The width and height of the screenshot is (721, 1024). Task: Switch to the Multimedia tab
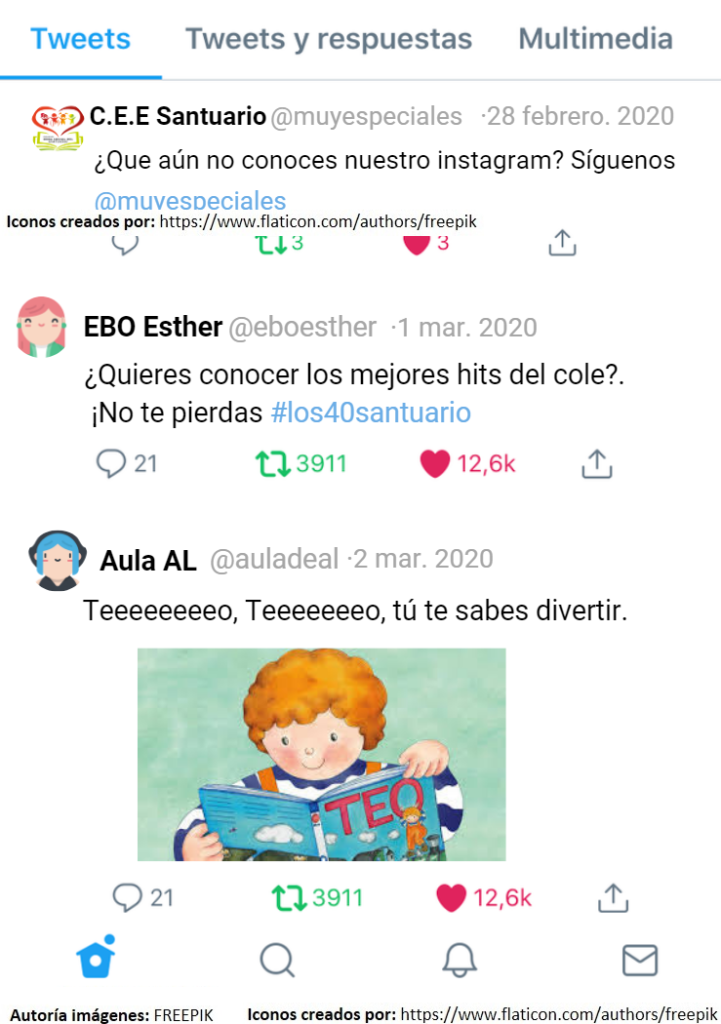pos(596,39)
